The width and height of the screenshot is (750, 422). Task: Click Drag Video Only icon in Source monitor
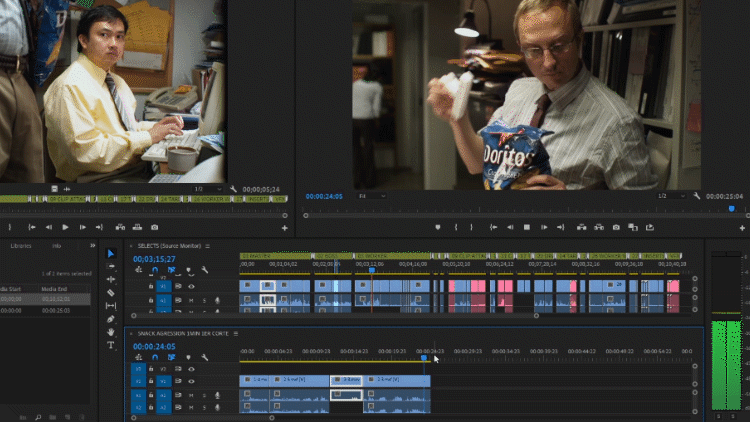tap(55, 189)
